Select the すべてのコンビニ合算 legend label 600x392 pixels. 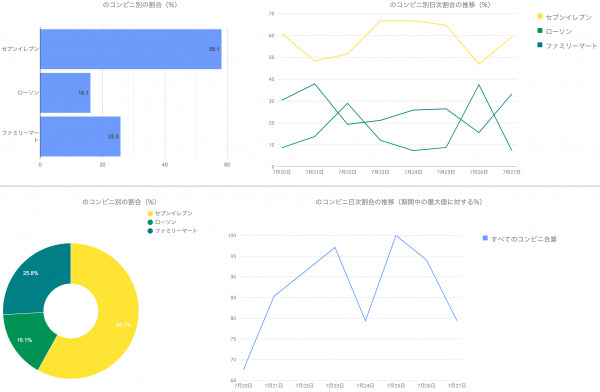[524, 239]
